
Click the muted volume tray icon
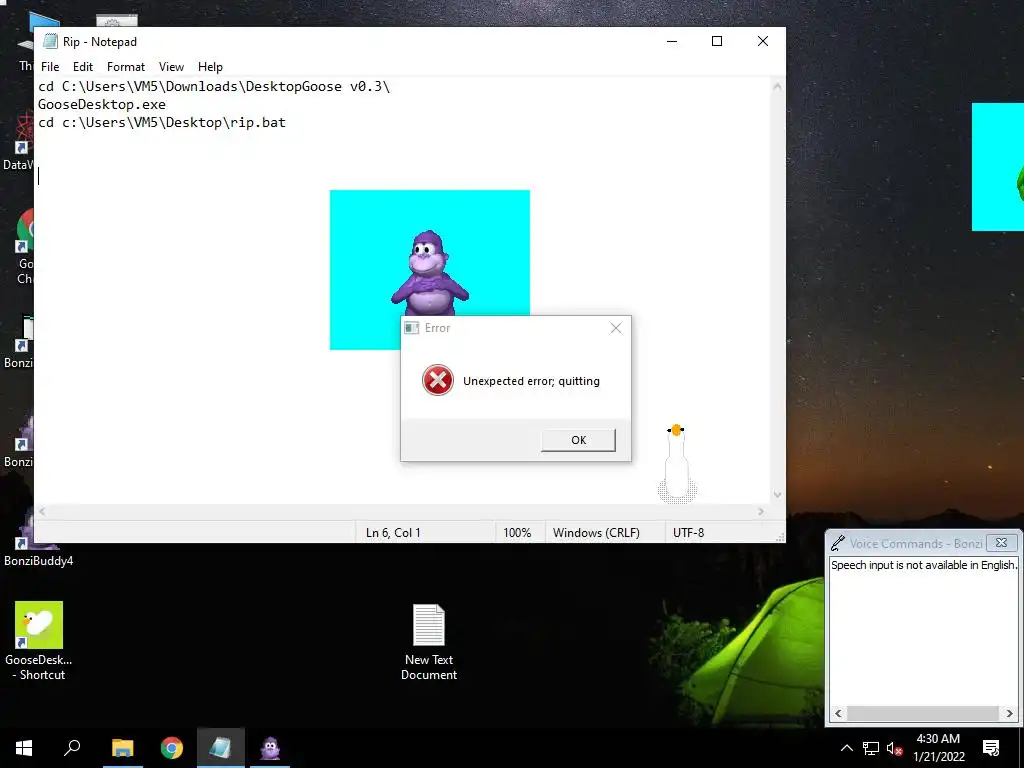pyautogui.click(x=894, y=748)
